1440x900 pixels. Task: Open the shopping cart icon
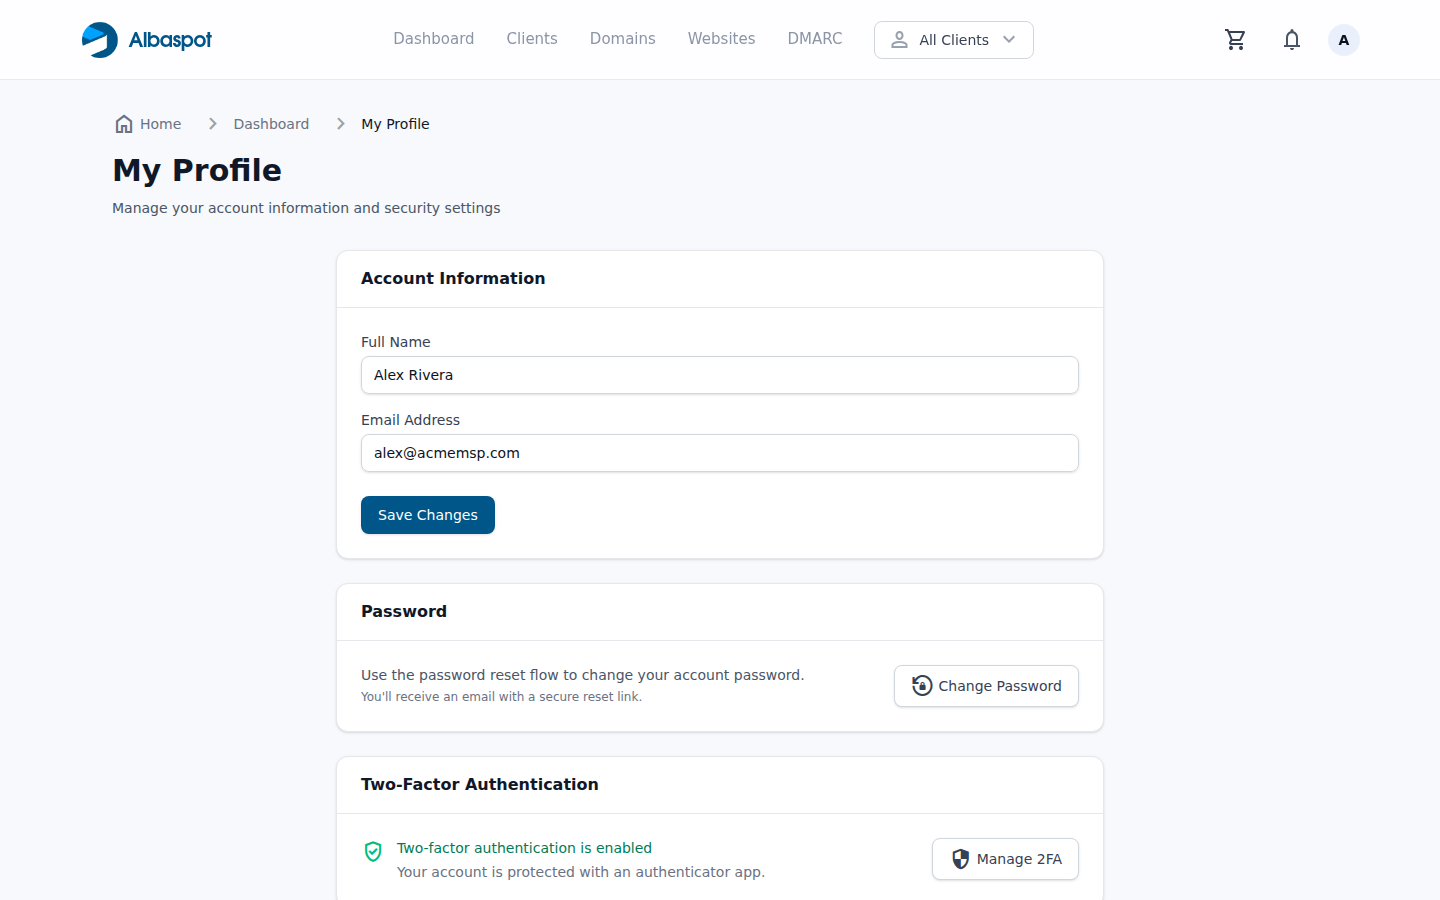[1235, 39]
